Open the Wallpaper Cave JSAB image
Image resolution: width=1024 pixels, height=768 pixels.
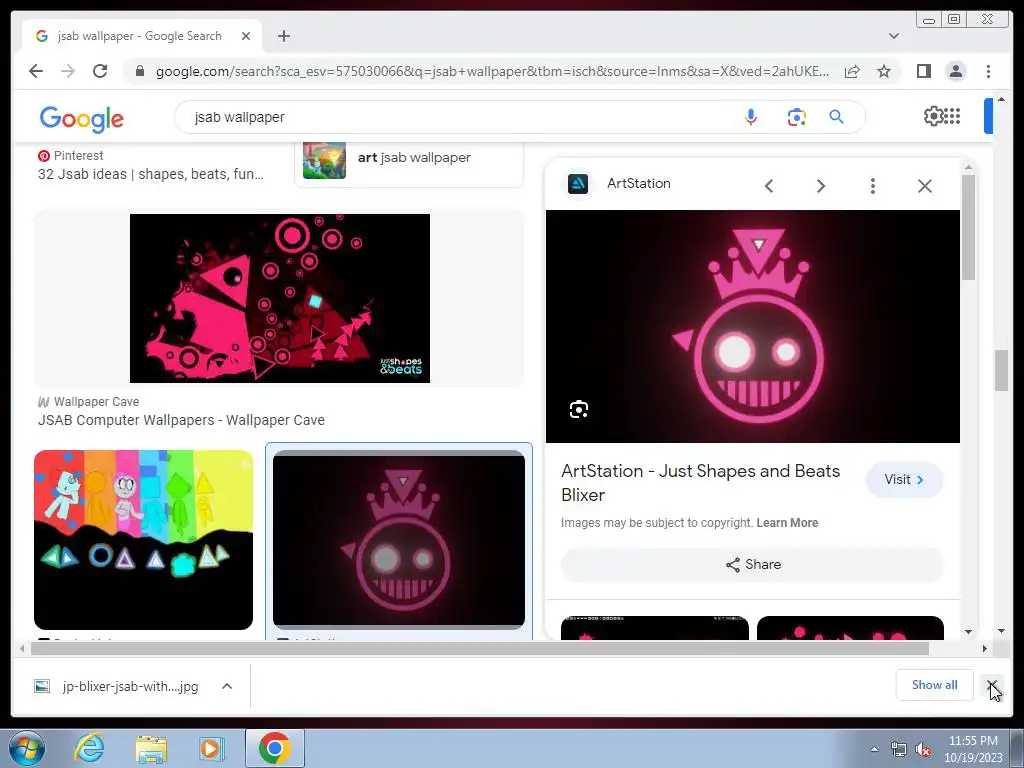click(280, 298)
